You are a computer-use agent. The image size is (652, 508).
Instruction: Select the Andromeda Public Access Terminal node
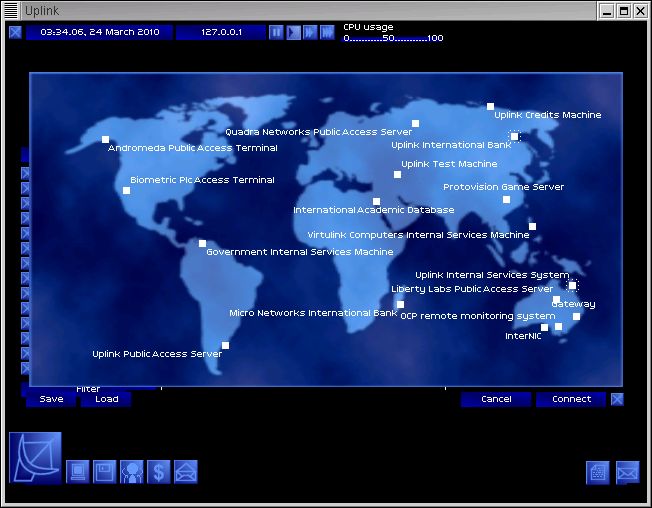[106, 140]
